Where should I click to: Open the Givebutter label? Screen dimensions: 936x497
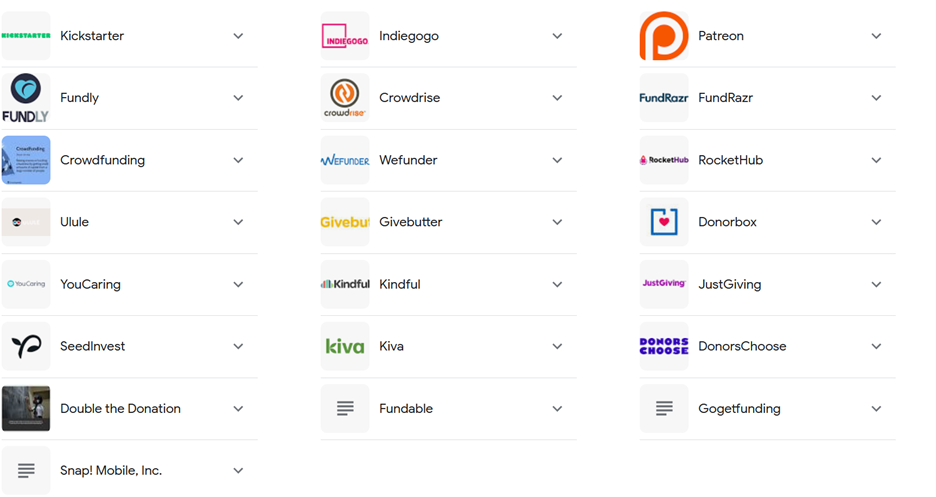coord(411,222)
